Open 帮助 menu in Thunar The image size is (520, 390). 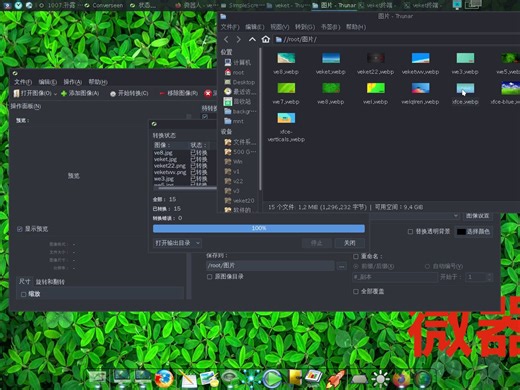tap(356, 27)
